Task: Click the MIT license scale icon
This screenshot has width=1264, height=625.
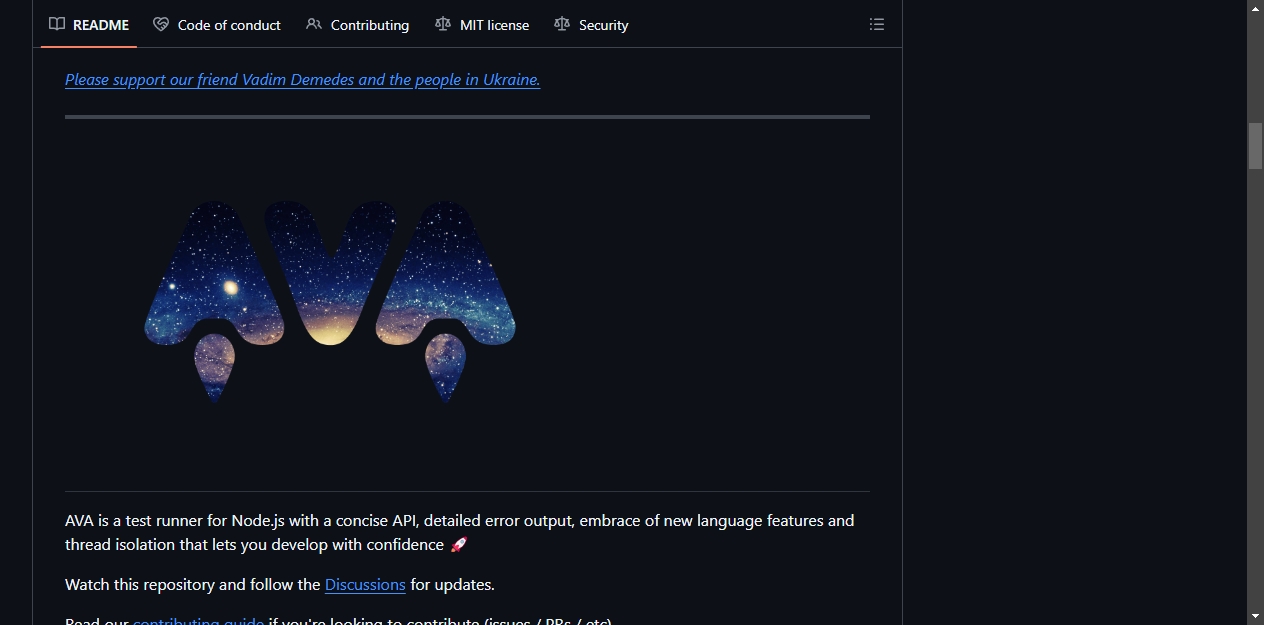Action: coord(443,24)
